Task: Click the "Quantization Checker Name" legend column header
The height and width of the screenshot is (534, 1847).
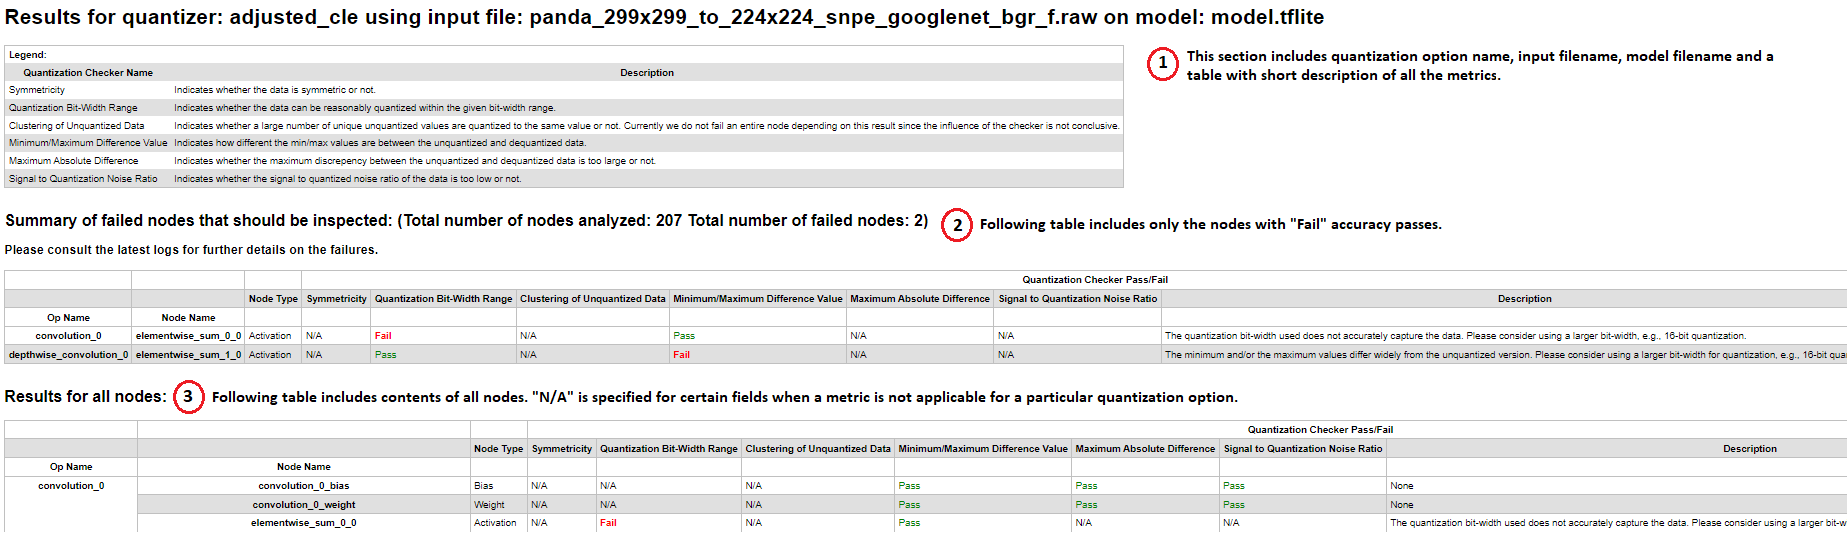Action: click(x=88, y=73)
